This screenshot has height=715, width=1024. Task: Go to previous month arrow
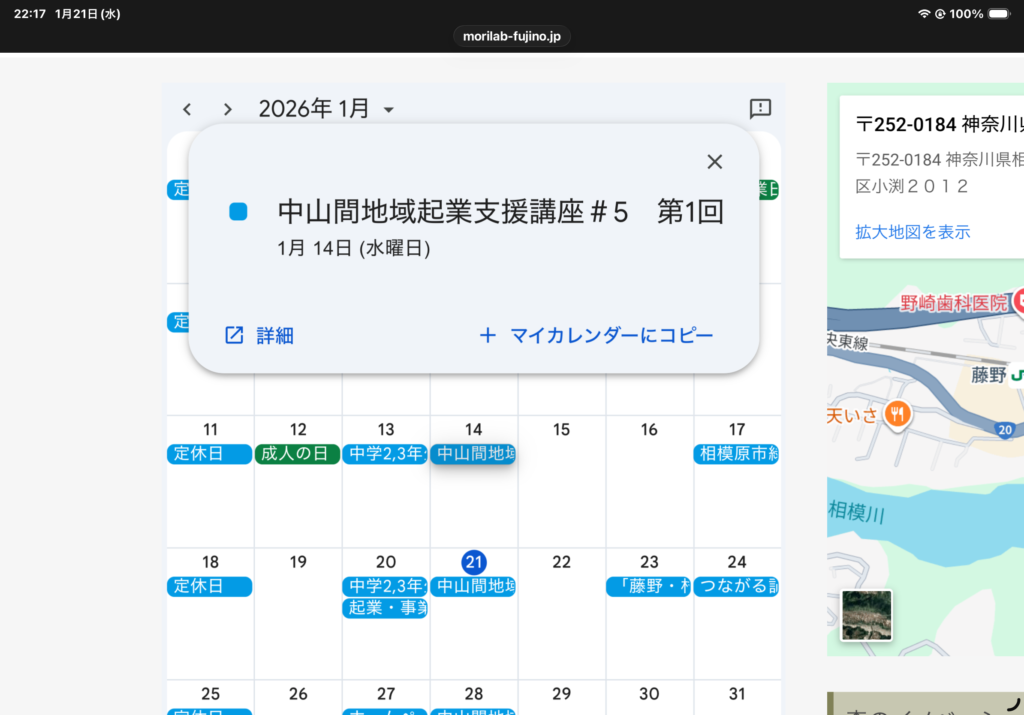pyautogui.click(x=187, y=109)
